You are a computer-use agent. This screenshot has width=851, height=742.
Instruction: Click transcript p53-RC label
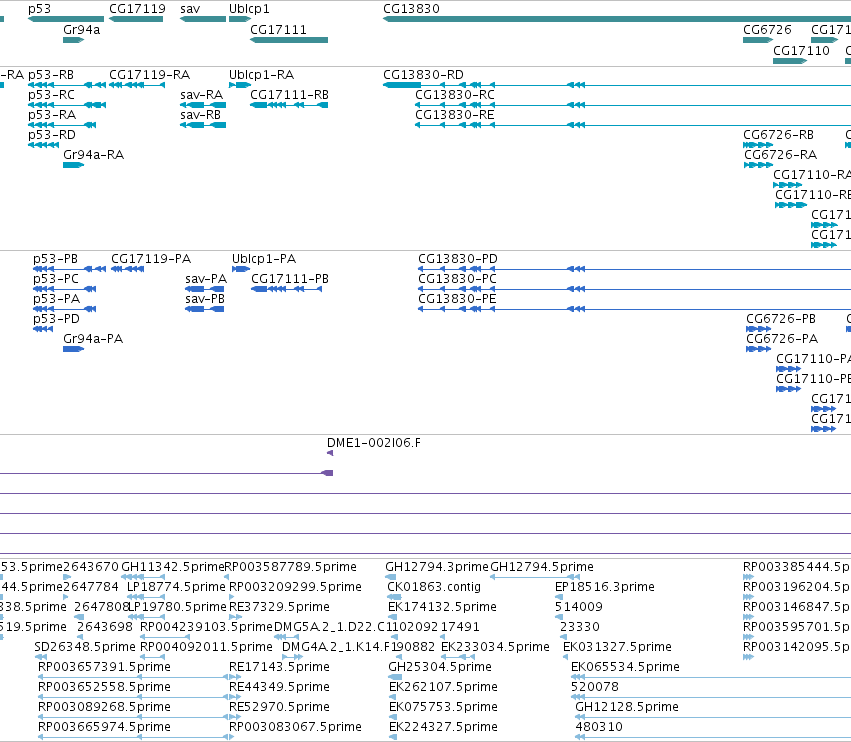coord(51,94)
